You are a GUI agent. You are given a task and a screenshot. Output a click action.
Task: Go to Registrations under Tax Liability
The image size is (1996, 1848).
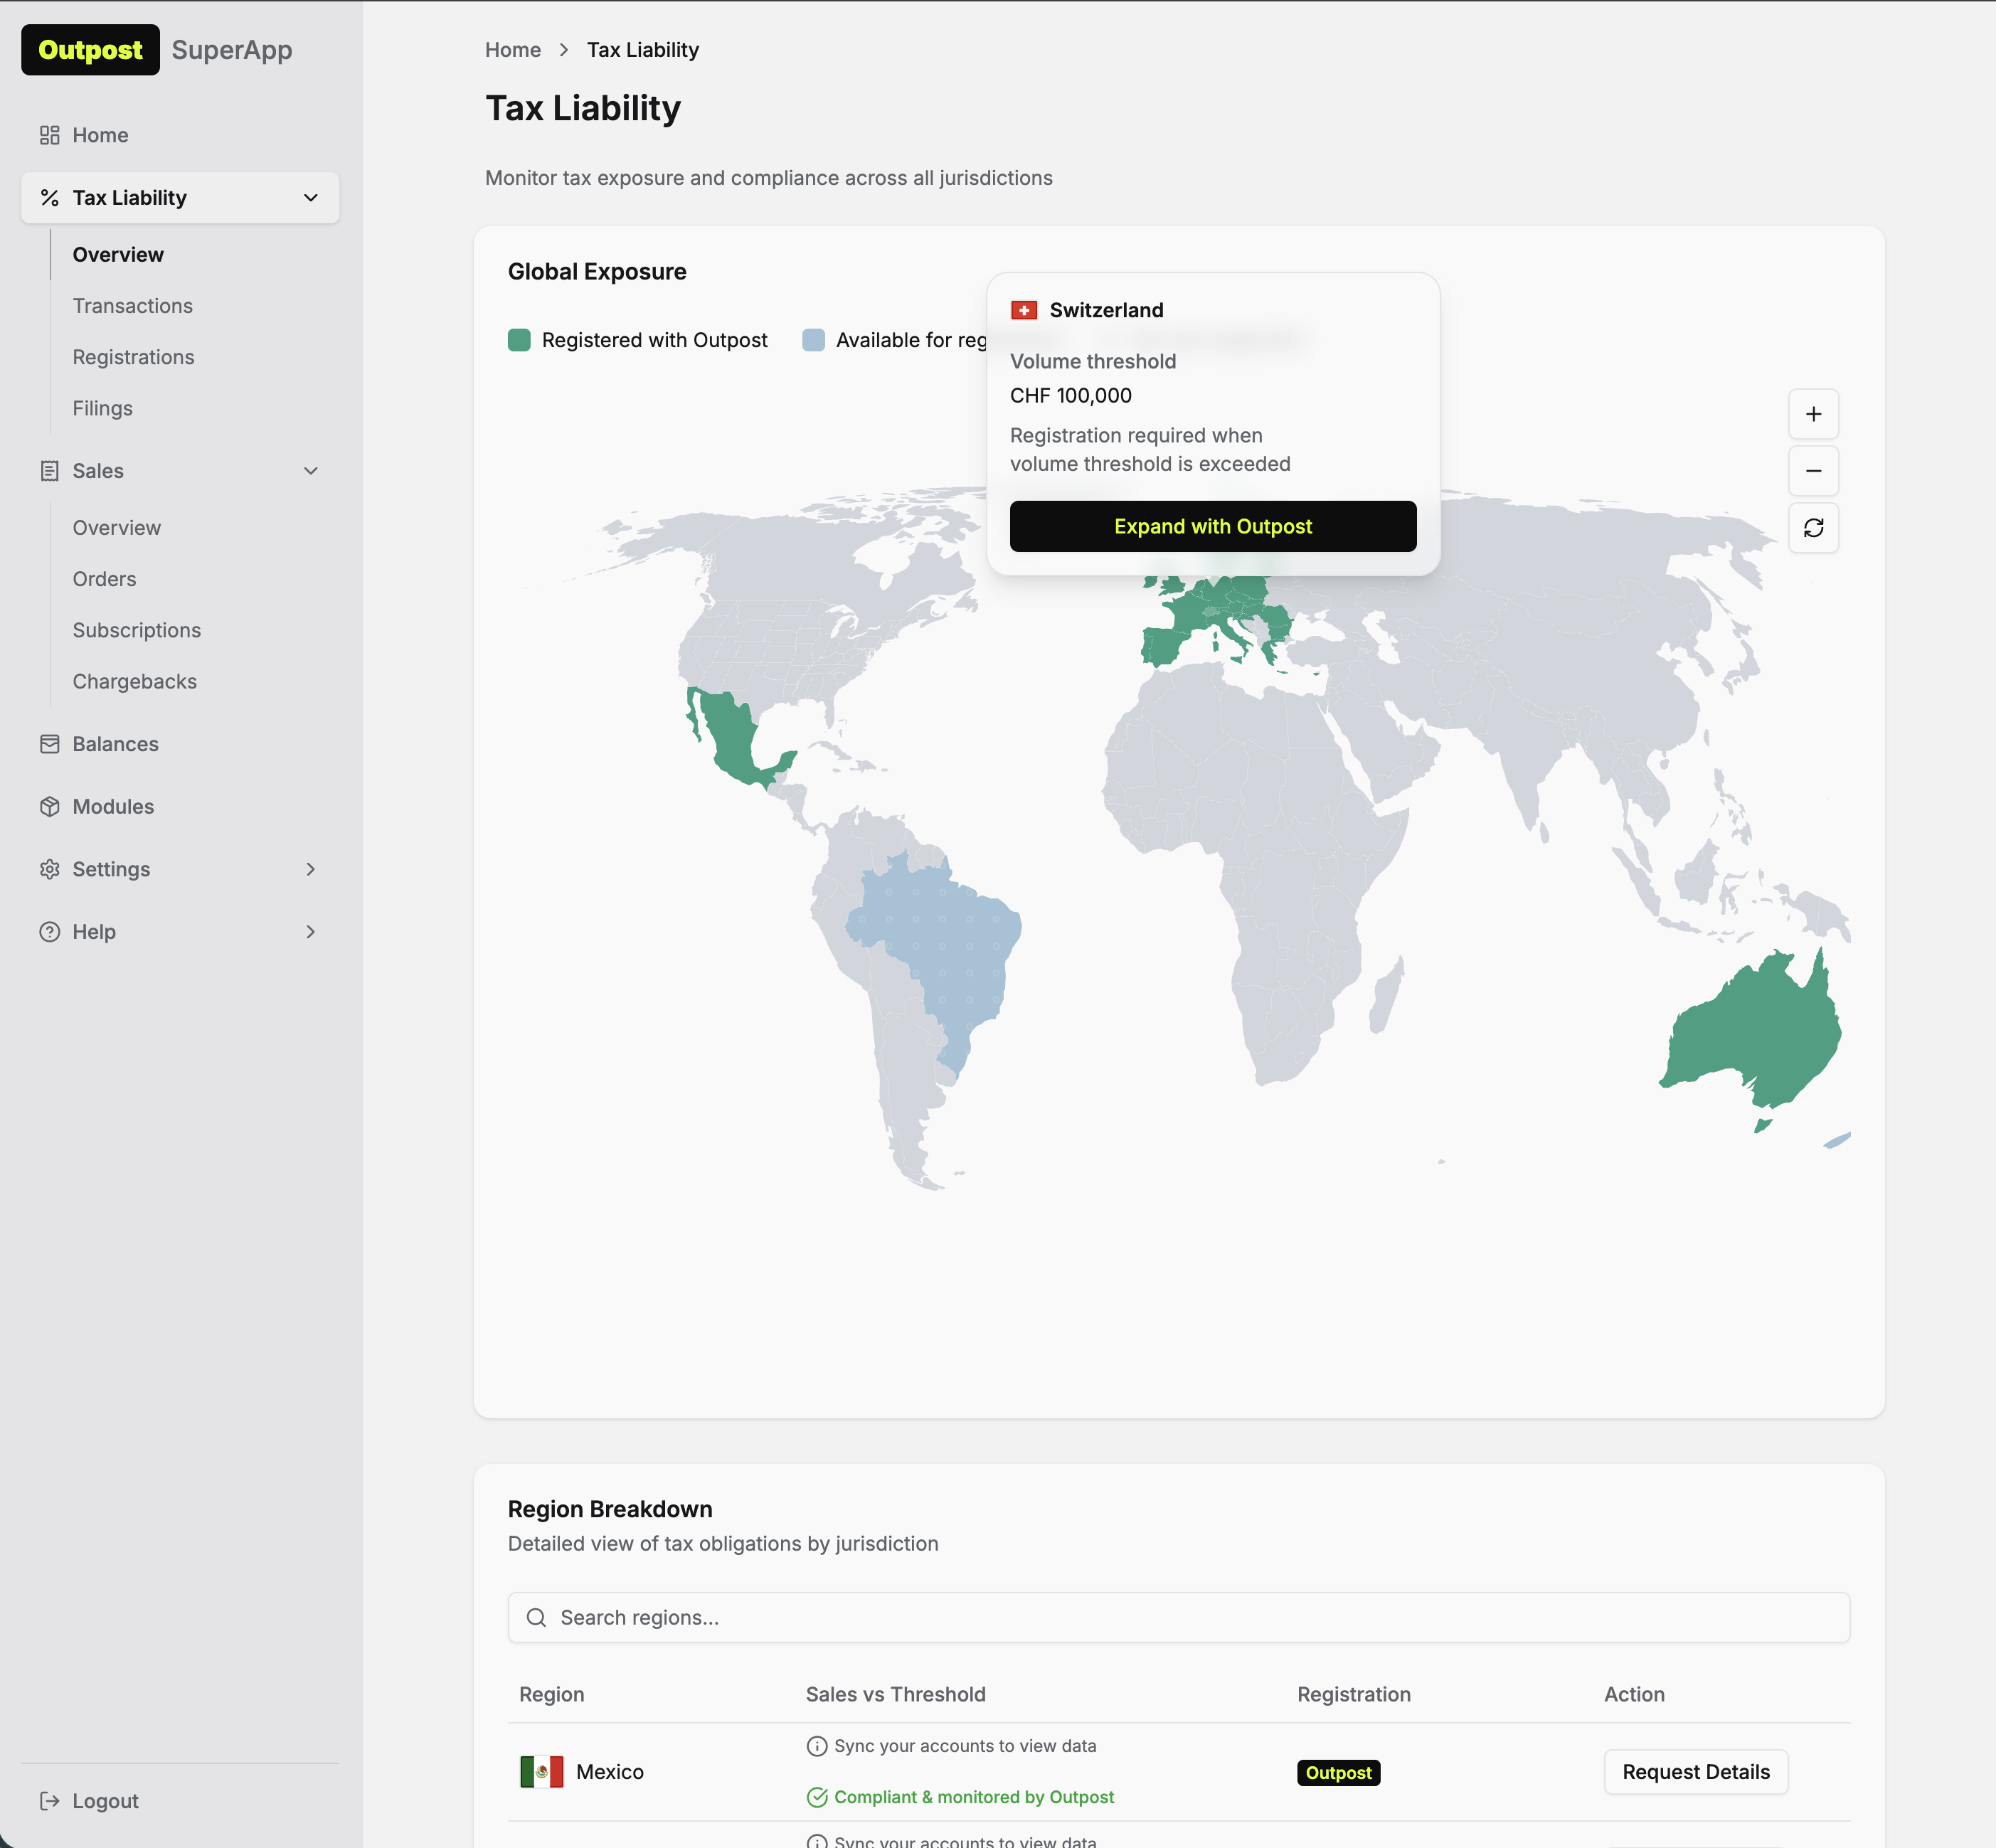(133, 357)
